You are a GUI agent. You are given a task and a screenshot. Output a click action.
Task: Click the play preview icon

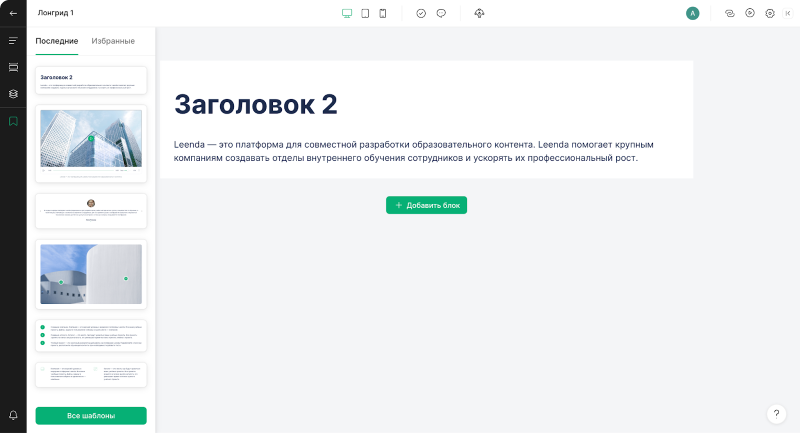click(750, 13)
